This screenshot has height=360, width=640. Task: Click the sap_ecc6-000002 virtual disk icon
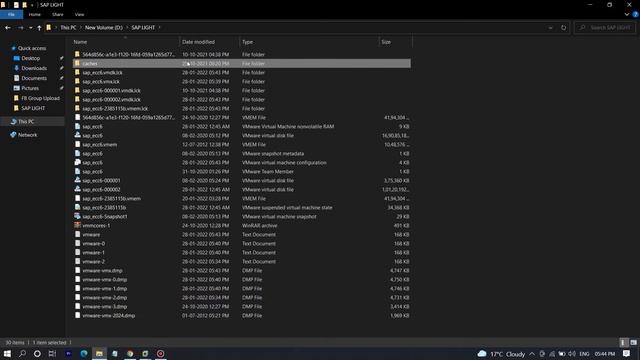[77, 189]
